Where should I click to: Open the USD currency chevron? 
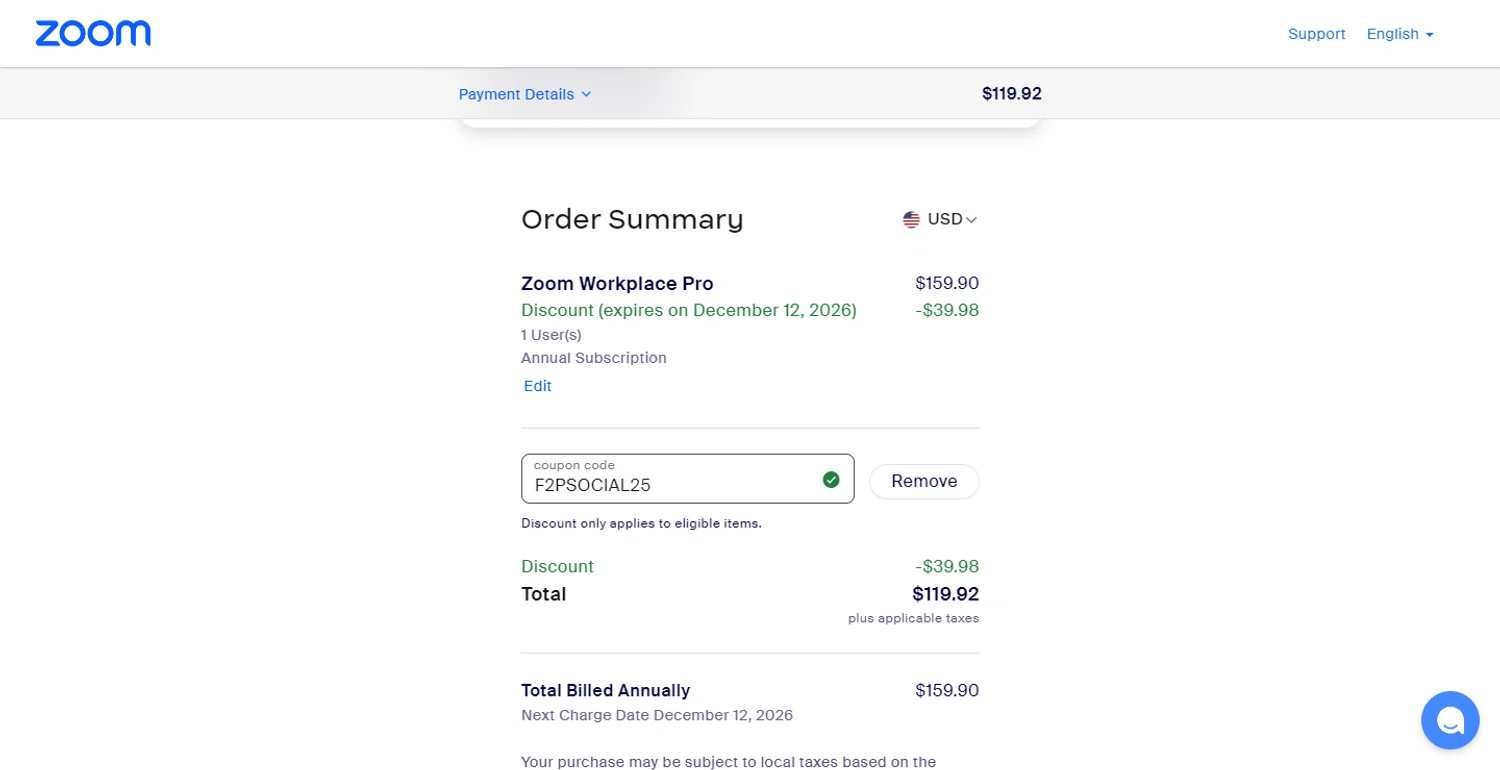pyautogui.click(x=971, y=220)
